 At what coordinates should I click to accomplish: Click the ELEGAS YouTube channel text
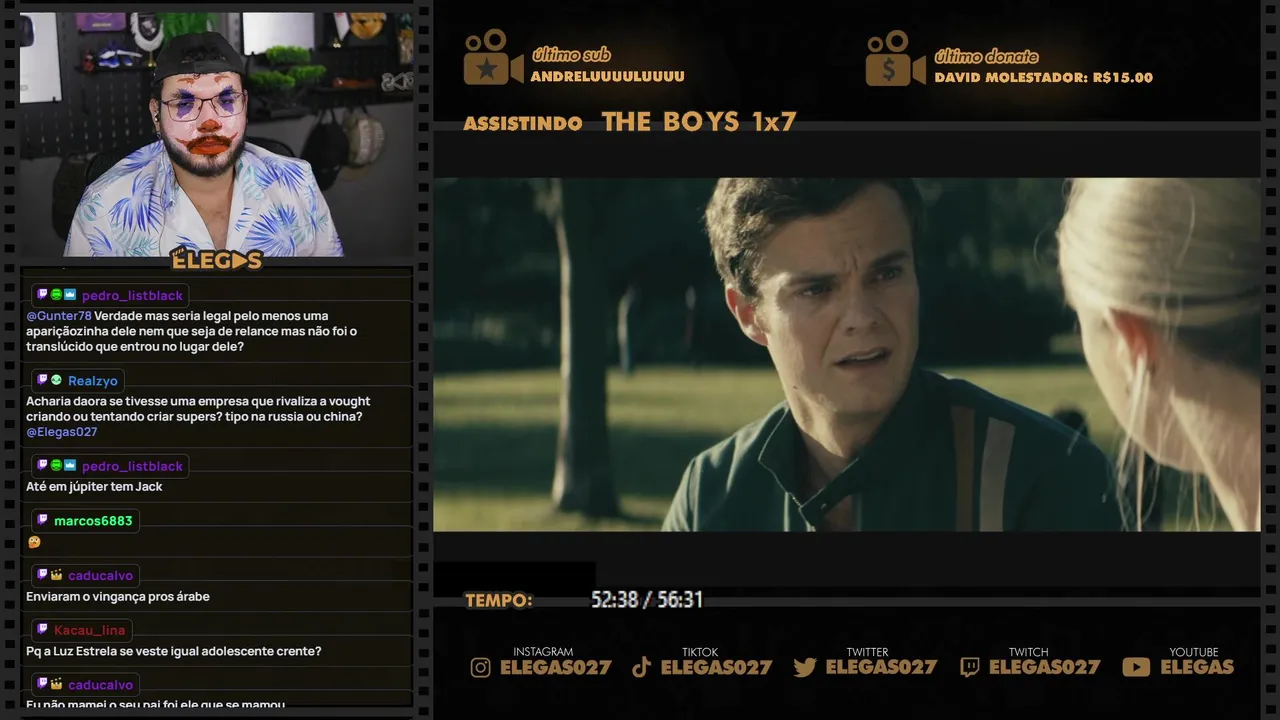[1197, 668]
